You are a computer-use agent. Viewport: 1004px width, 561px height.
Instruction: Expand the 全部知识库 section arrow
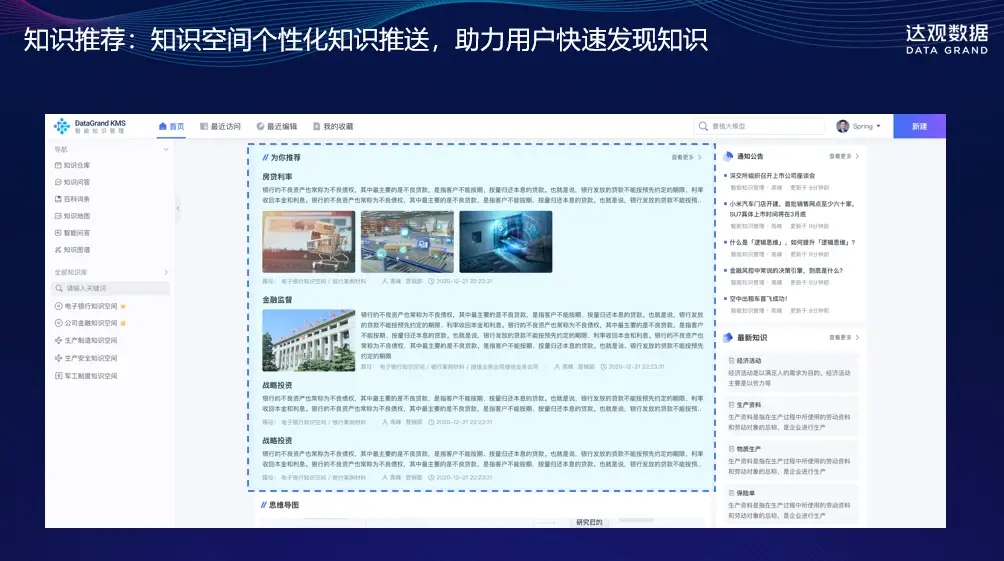(x=166, y=272)
